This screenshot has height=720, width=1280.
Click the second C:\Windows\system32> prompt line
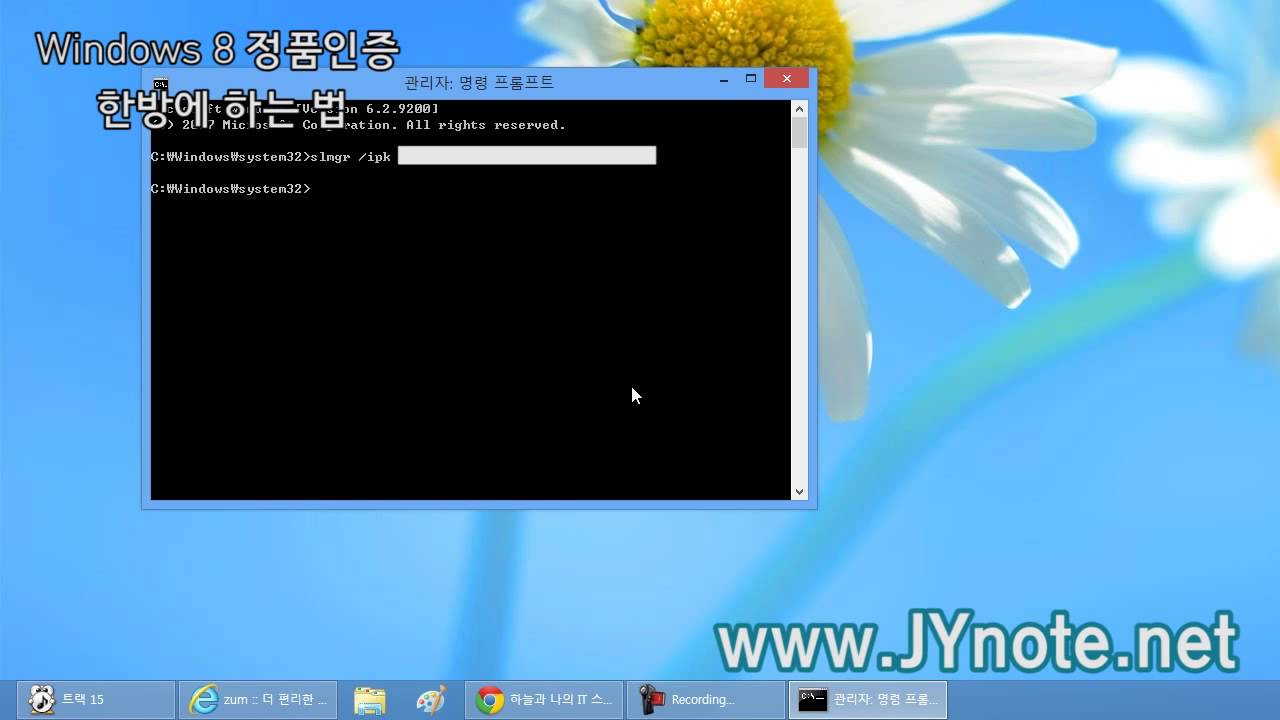pyautogui.click(x=231, y=189)
